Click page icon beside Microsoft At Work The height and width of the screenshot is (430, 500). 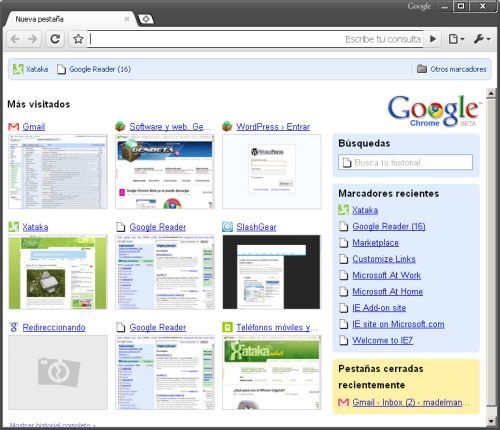click(x=343, y=275)
